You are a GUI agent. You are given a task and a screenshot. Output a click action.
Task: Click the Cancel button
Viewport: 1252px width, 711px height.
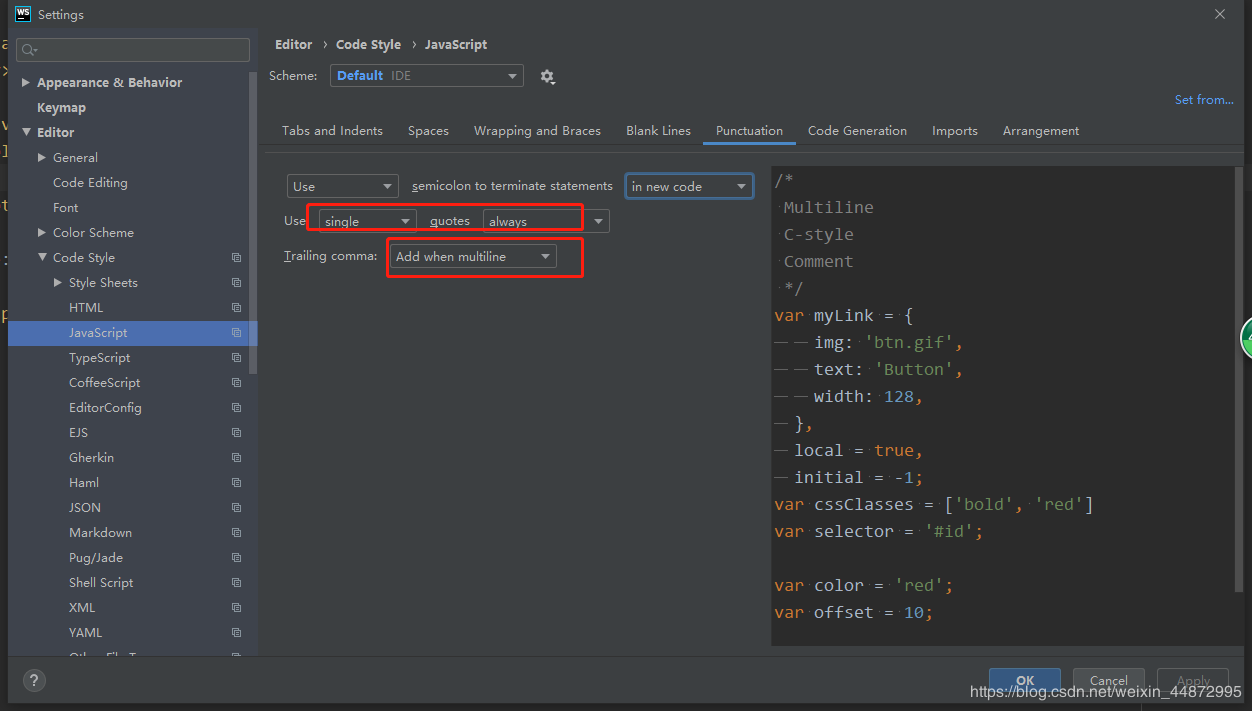tap(1109, 681)
